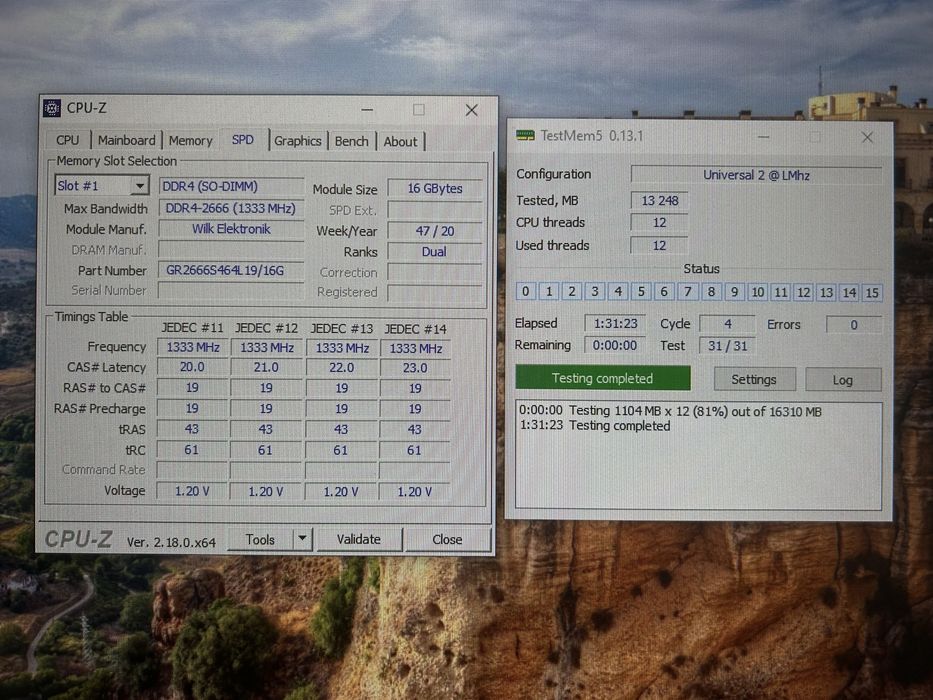Open the CPU tab in CPU-Z
The width and height of the screenshot is (933, 700).
tap(67, 140)
